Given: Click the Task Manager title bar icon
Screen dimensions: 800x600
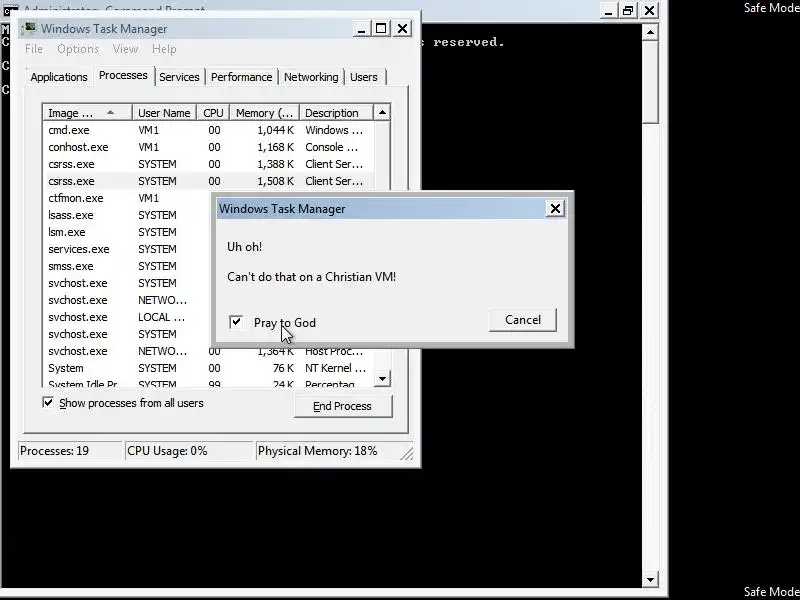Looking at the screenshot, I should tap(30, 28).
